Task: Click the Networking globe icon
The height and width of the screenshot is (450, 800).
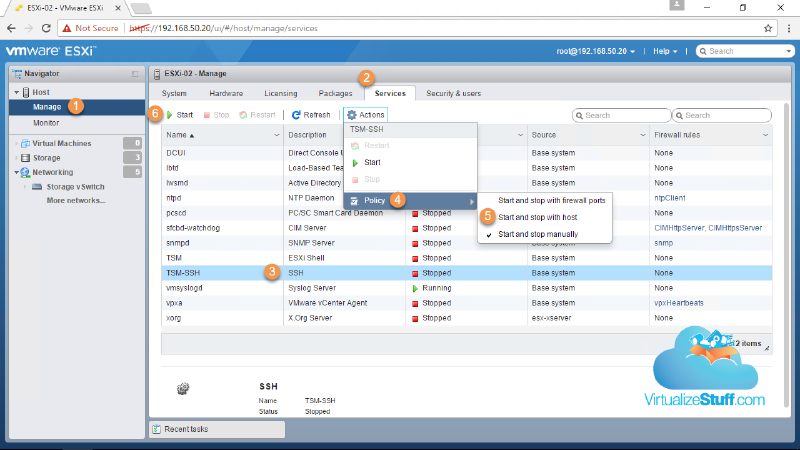Action: (25, 172)
